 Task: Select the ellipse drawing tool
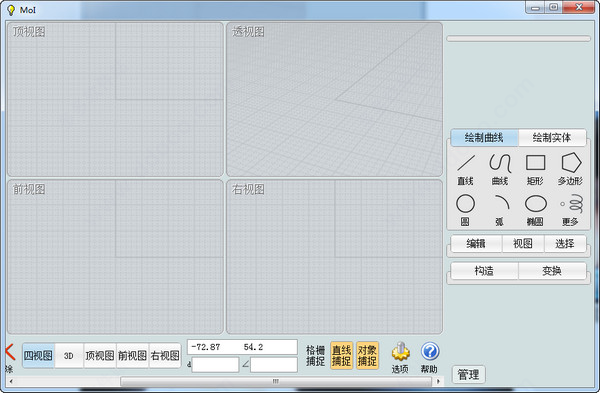point(535,210)
